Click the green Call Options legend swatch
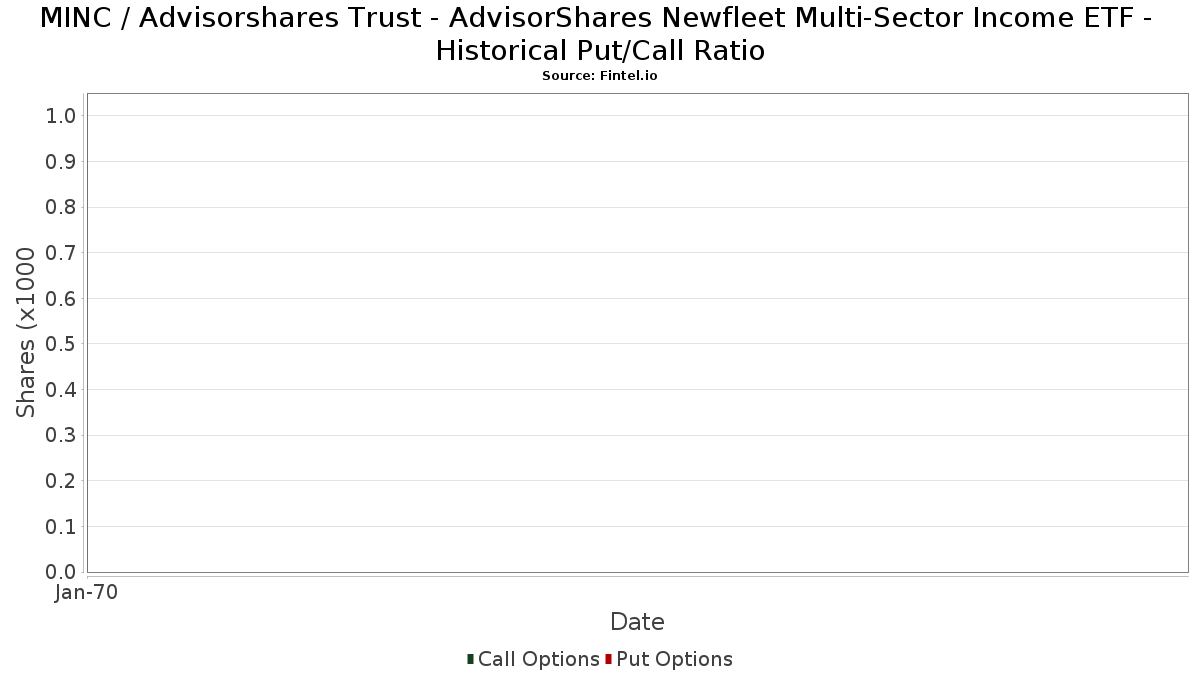This screenshot has height=675, width=1200. tap(470, 659)
